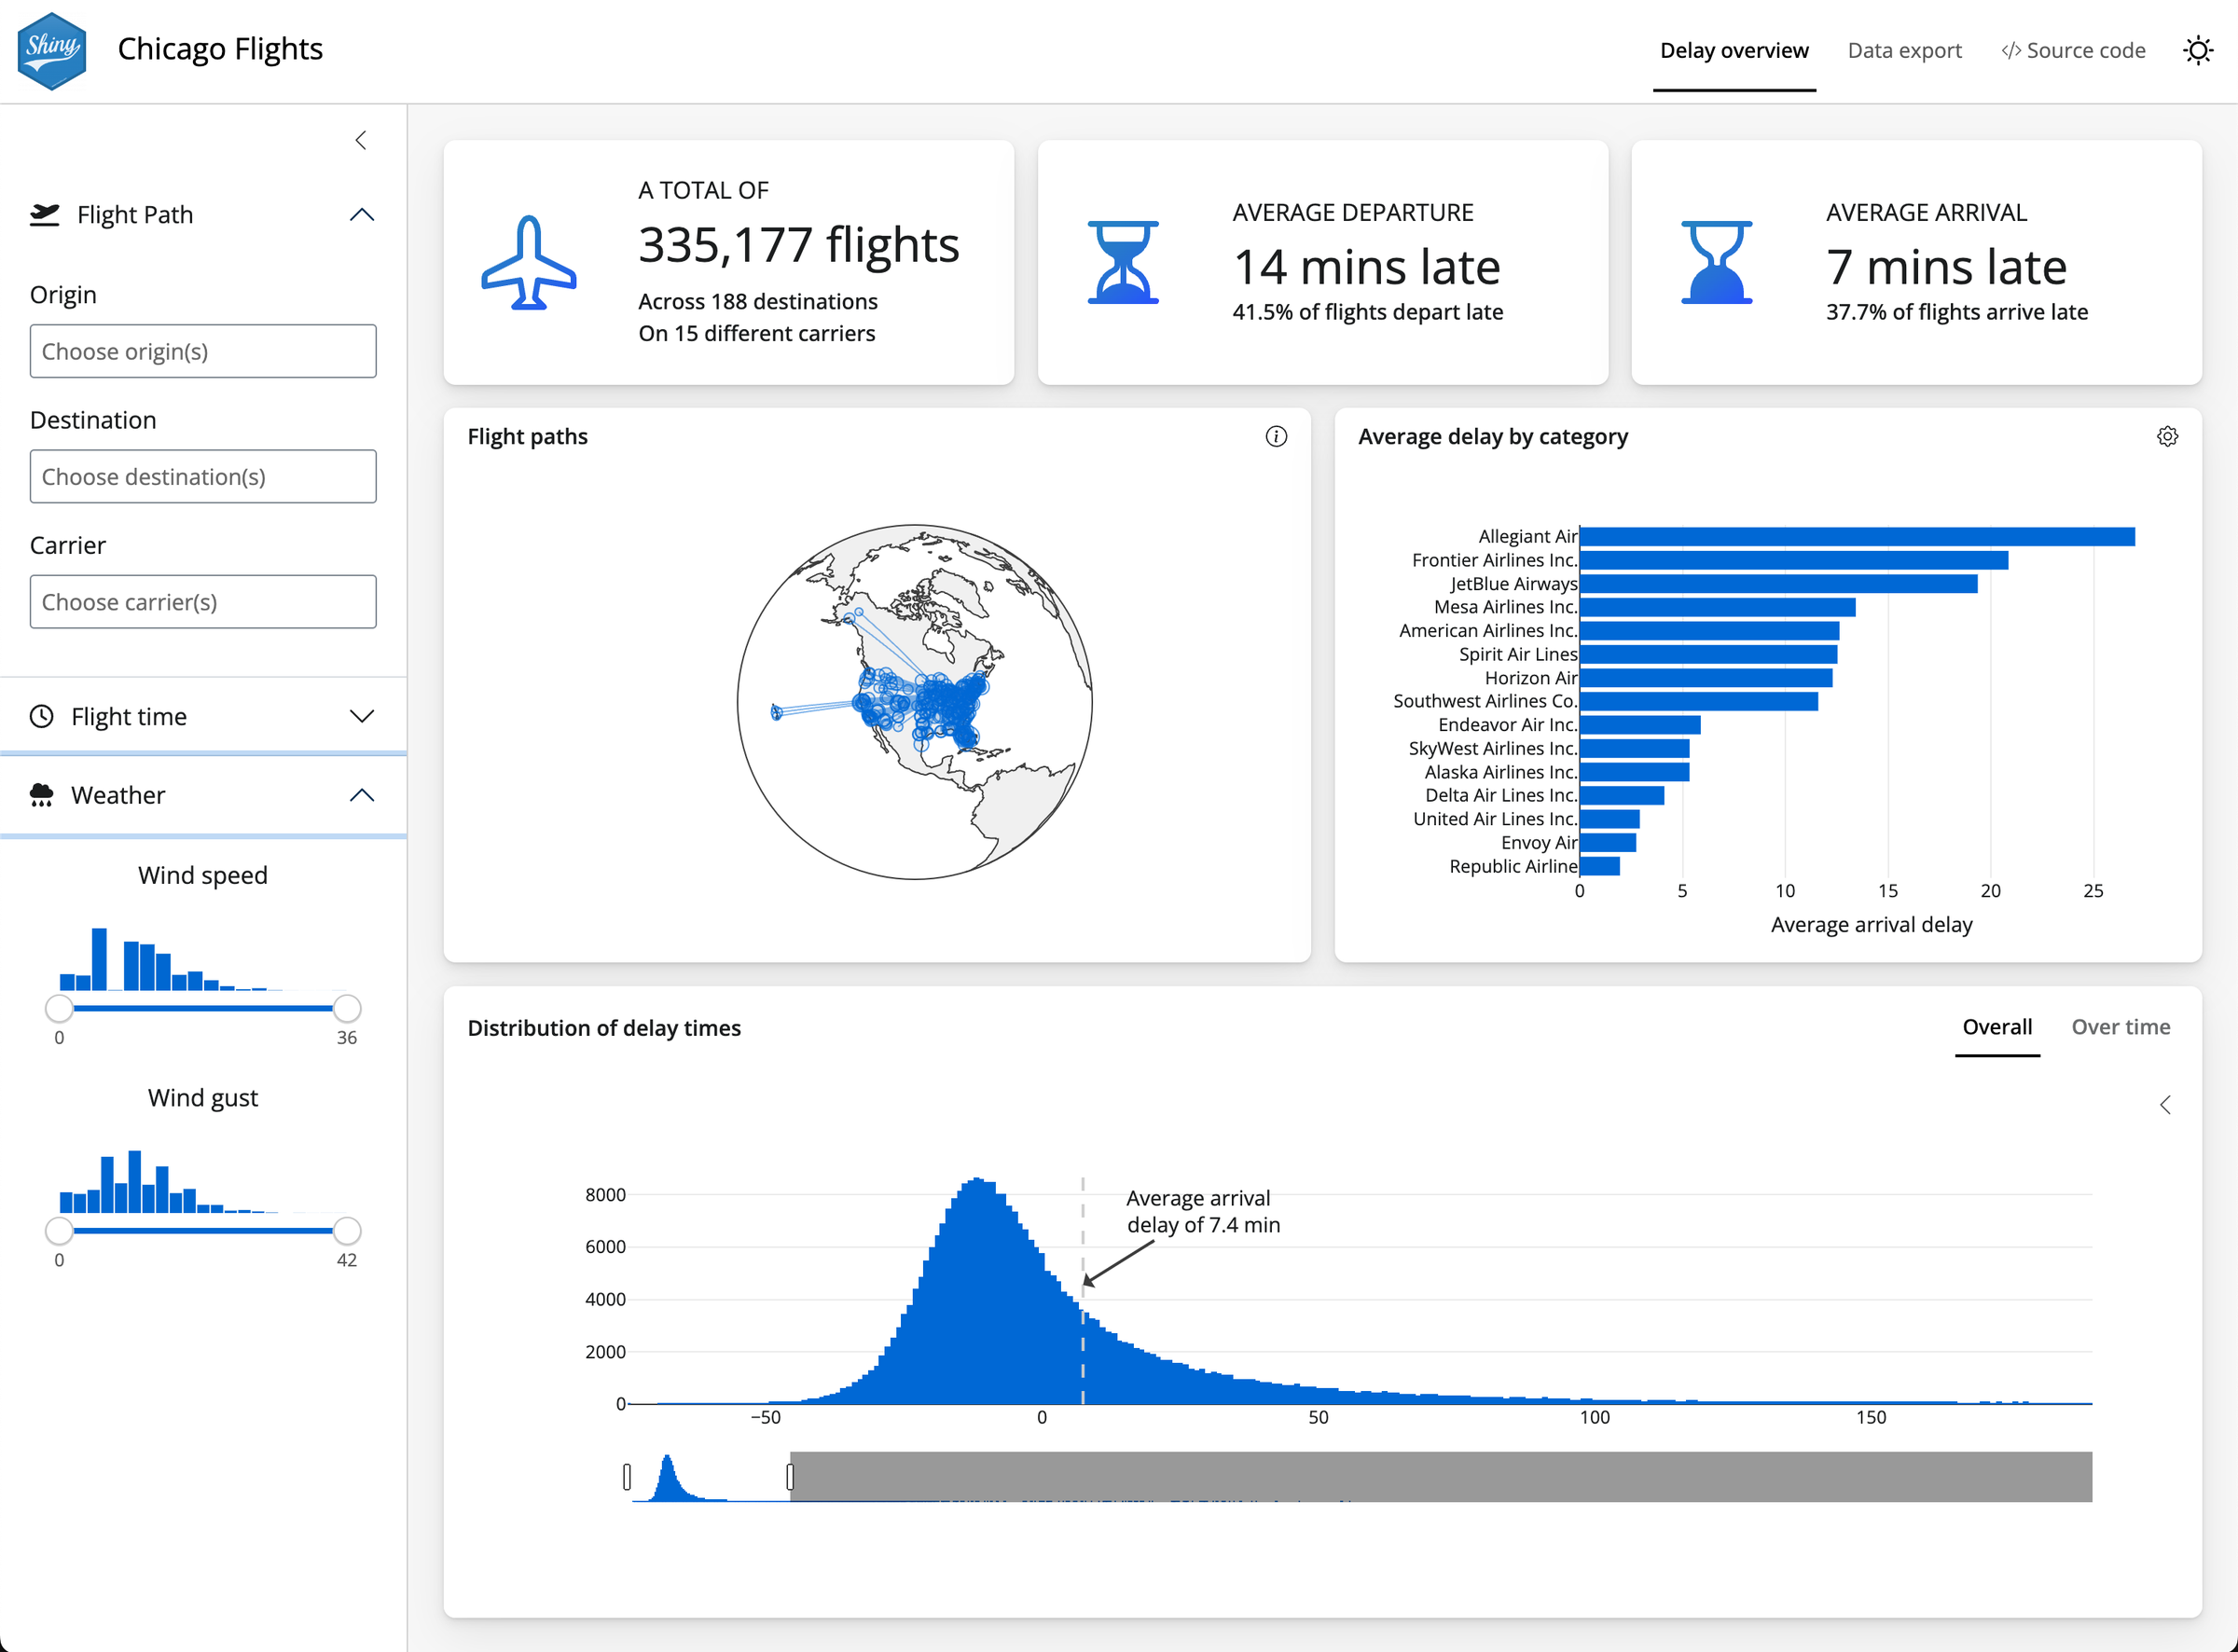The width and height of the screenshot is (2238, 1652).
Task: Open the Flight paths info tooltip icon
Action: pos(1276,436)
